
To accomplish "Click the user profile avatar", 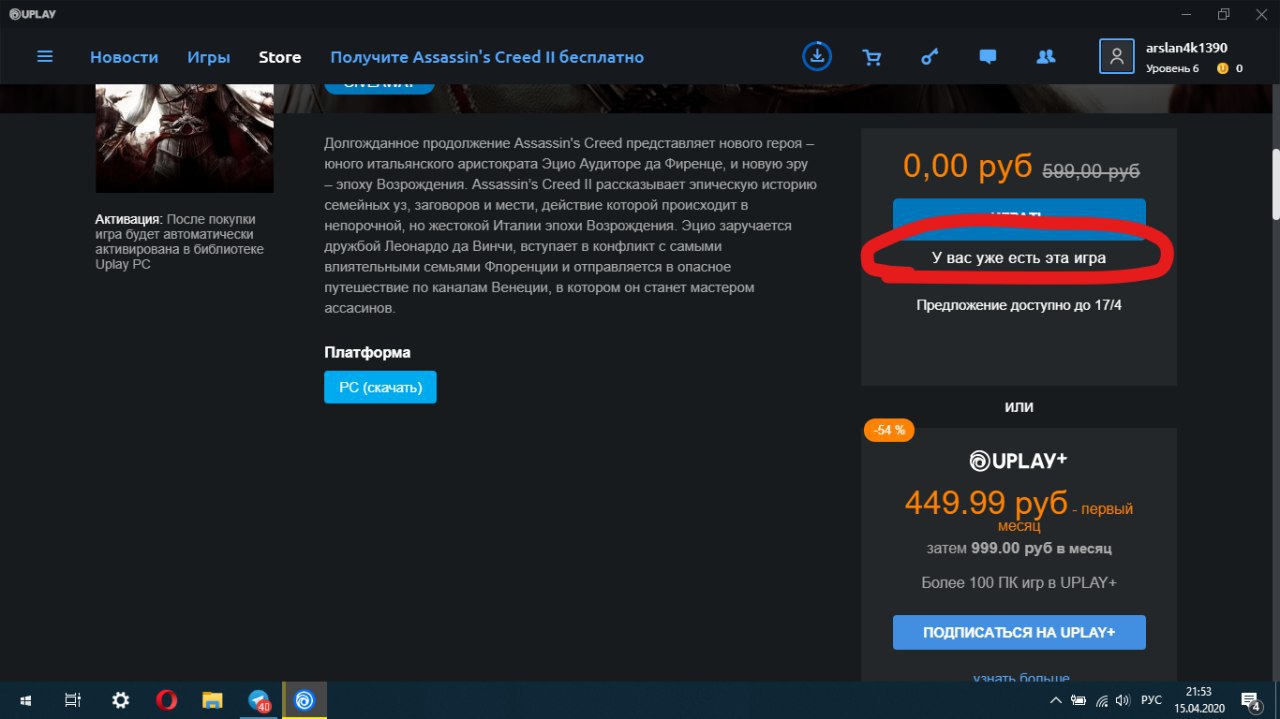I will tap(1116, 56).
